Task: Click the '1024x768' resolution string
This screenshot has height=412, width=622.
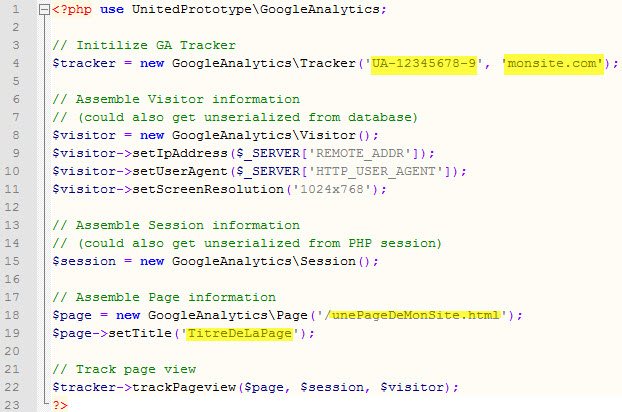Action: click(x=332, y=189)
